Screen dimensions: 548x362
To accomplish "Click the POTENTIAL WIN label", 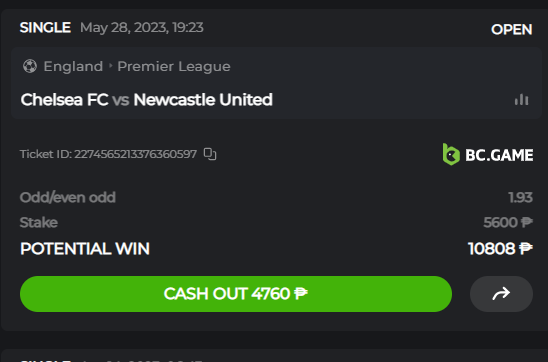I will 85,249.
